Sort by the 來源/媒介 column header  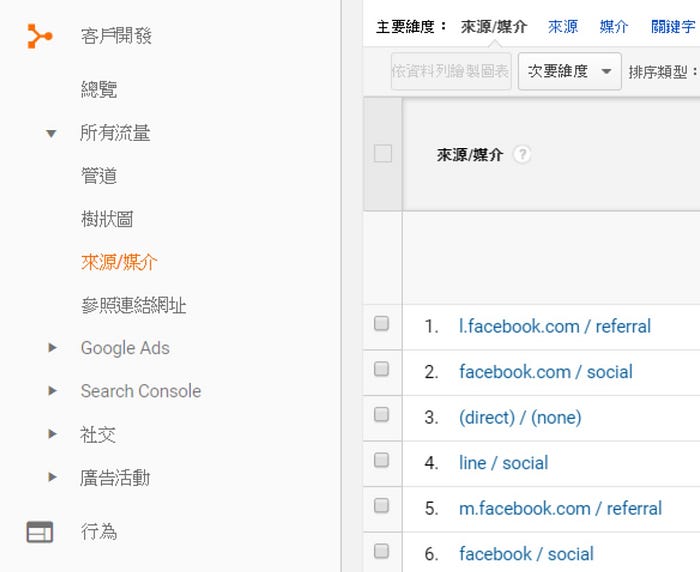pyautogui.click(x=470, y=155)
